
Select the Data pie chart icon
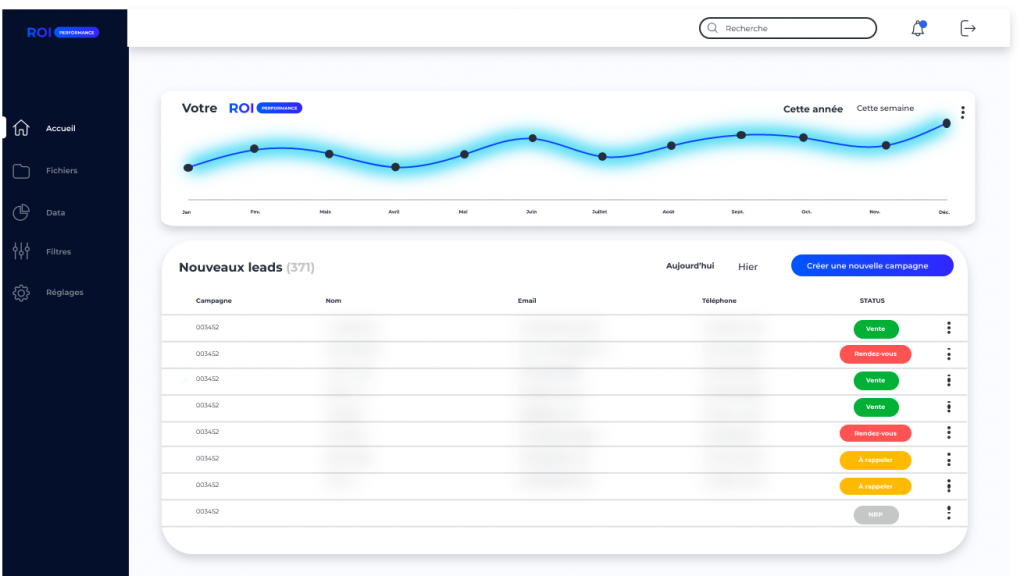tap(21, 212)
